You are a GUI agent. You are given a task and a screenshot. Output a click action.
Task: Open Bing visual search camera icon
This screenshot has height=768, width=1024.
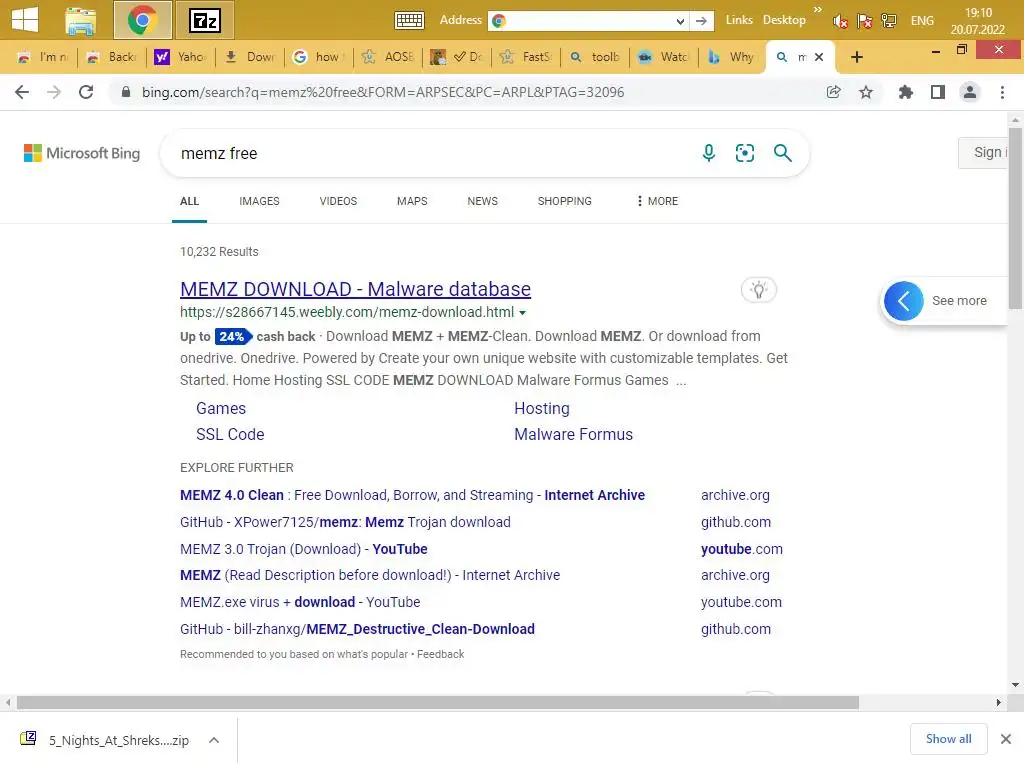click(x=744, y=153)
